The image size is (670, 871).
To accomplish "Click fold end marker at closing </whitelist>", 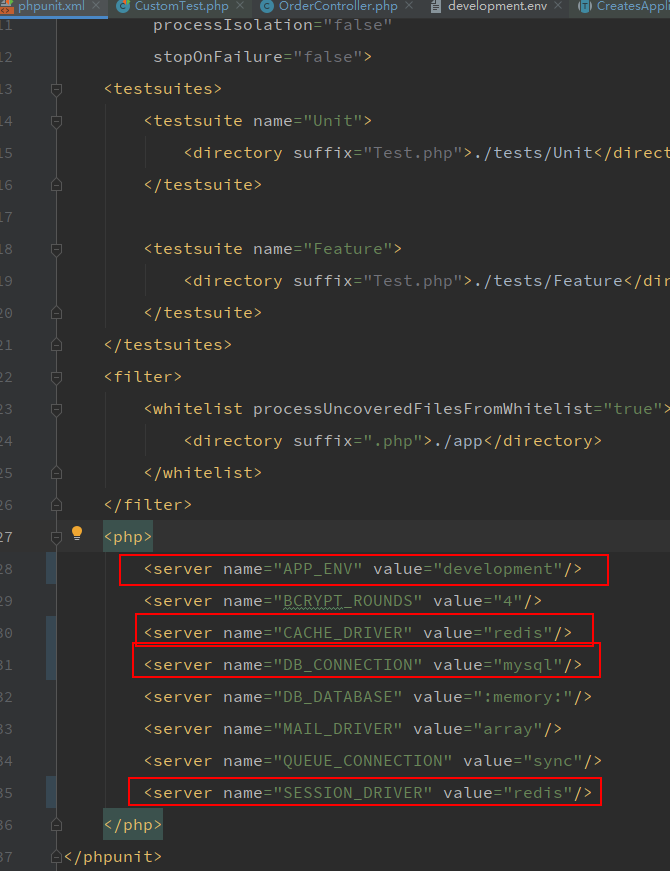I will coord(57,473).
